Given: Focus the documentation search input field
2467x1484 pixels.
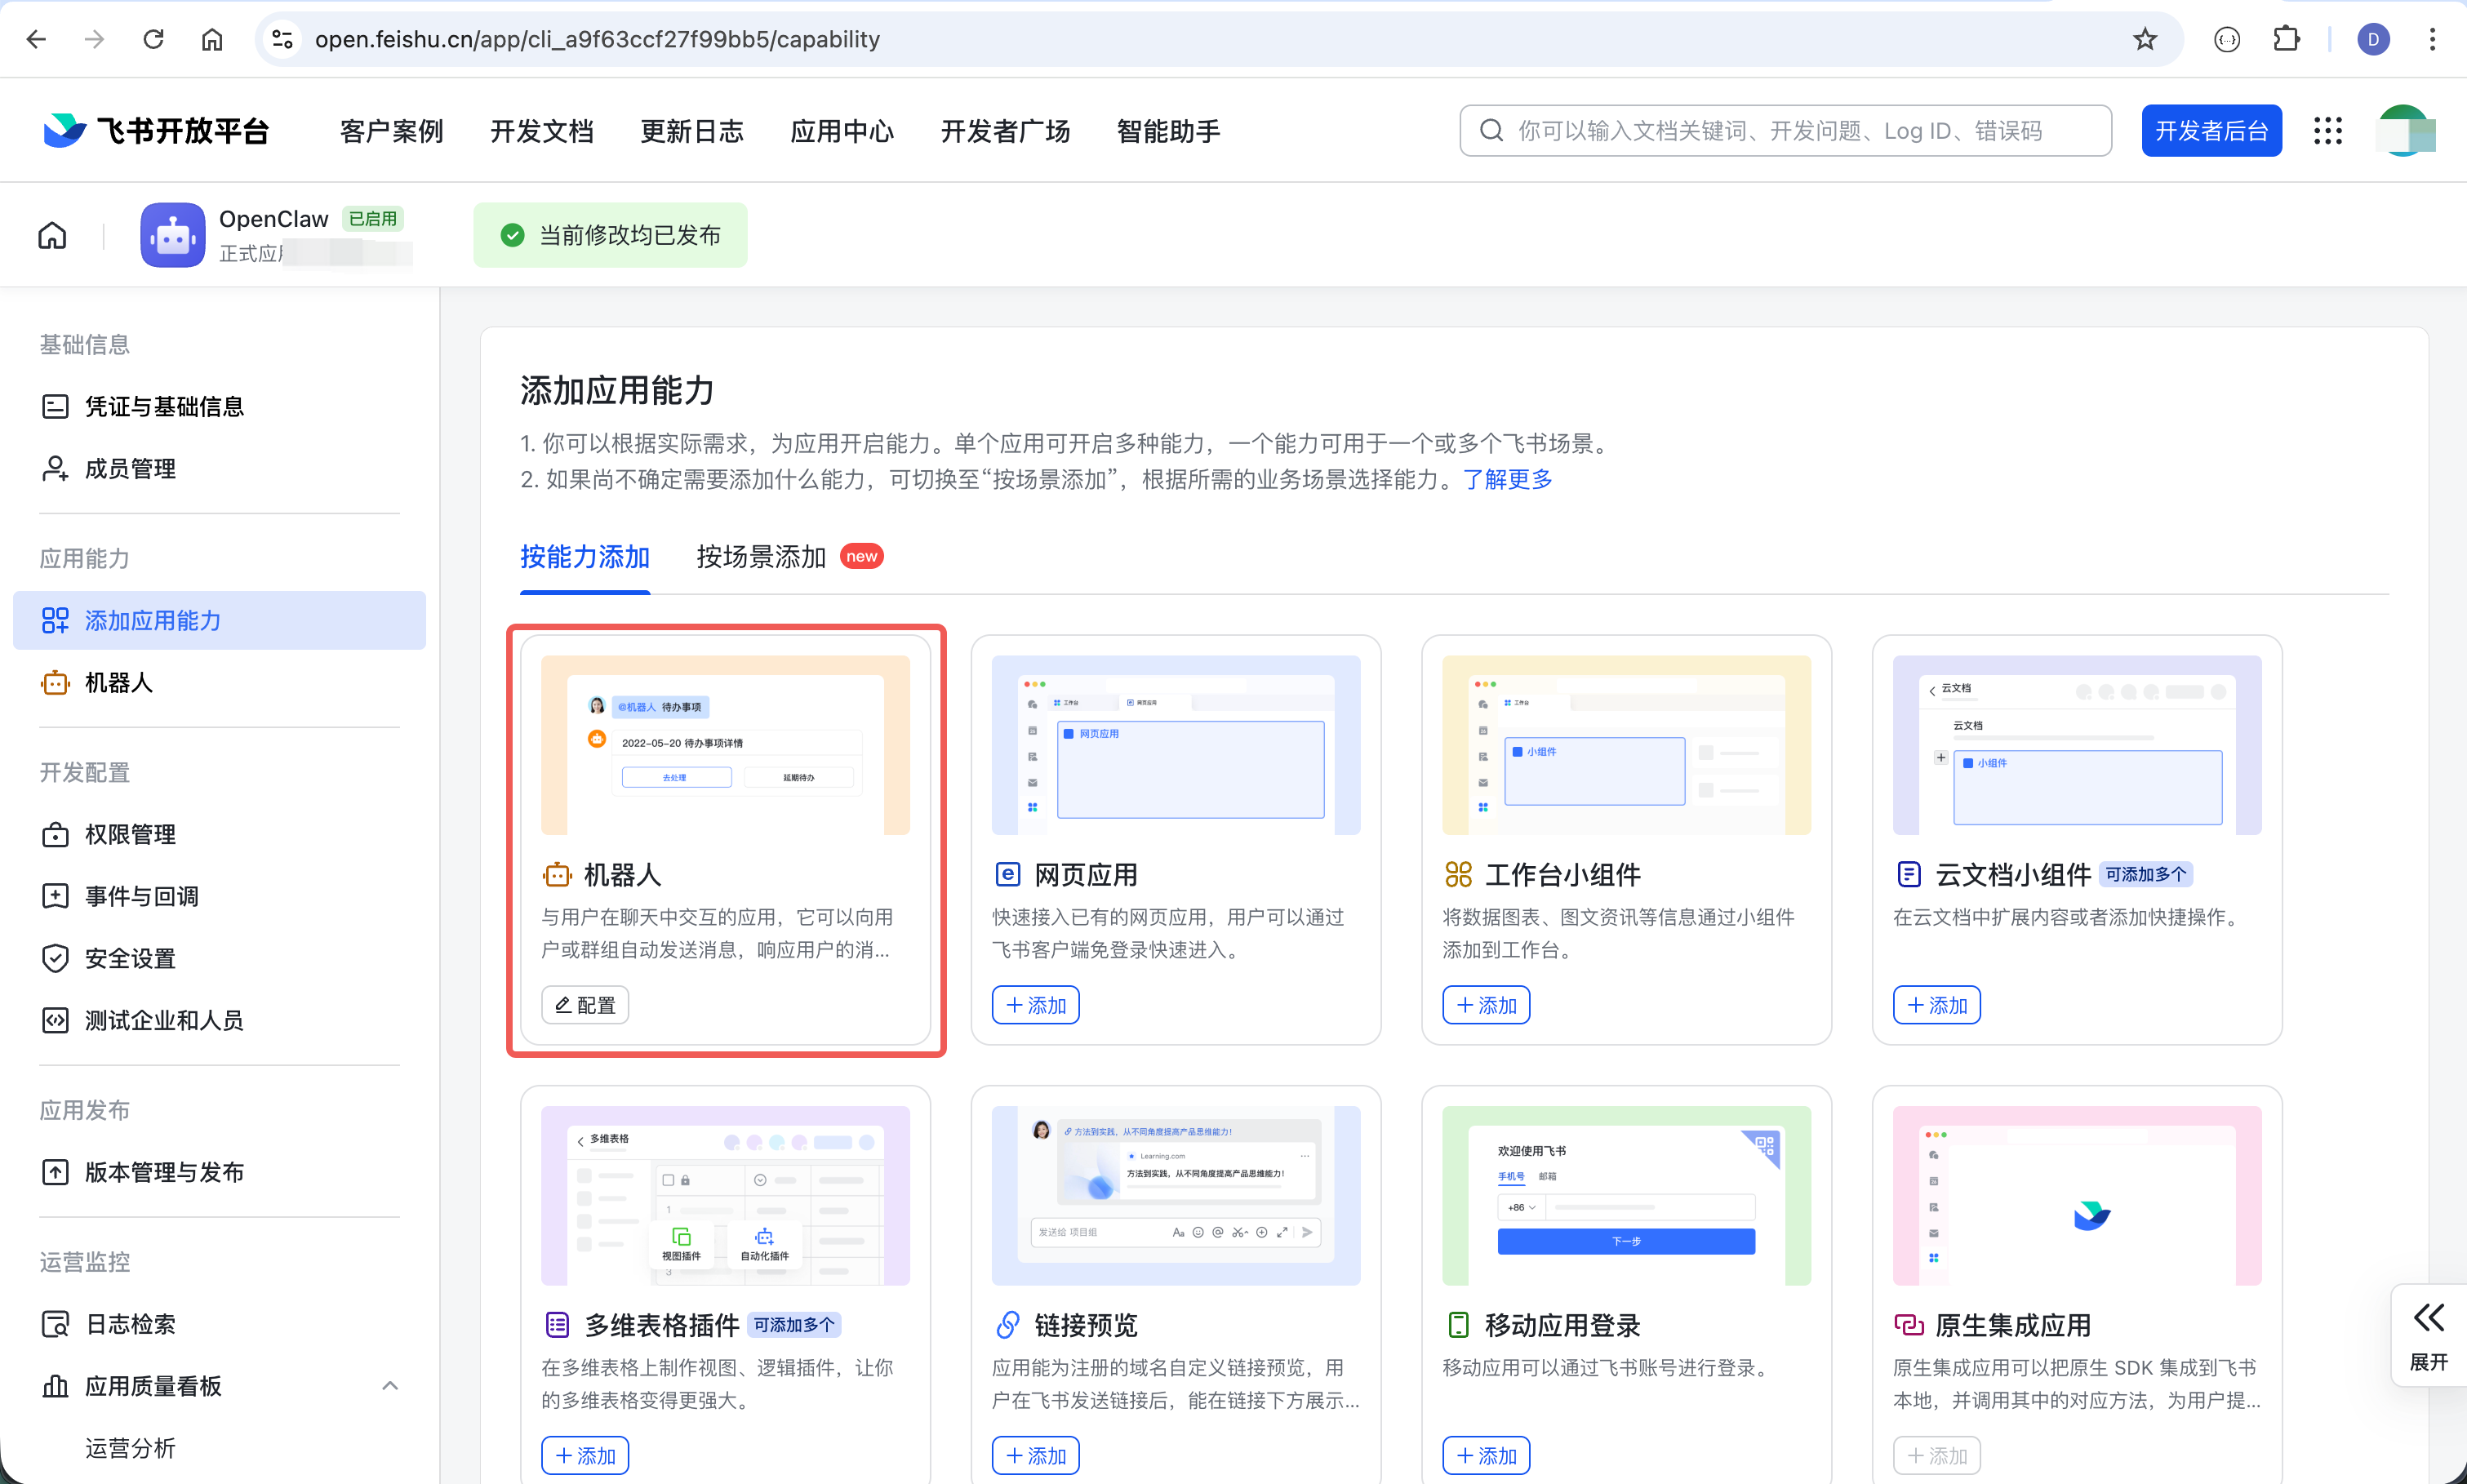Looking at the screenshot, I should 1785,130.
